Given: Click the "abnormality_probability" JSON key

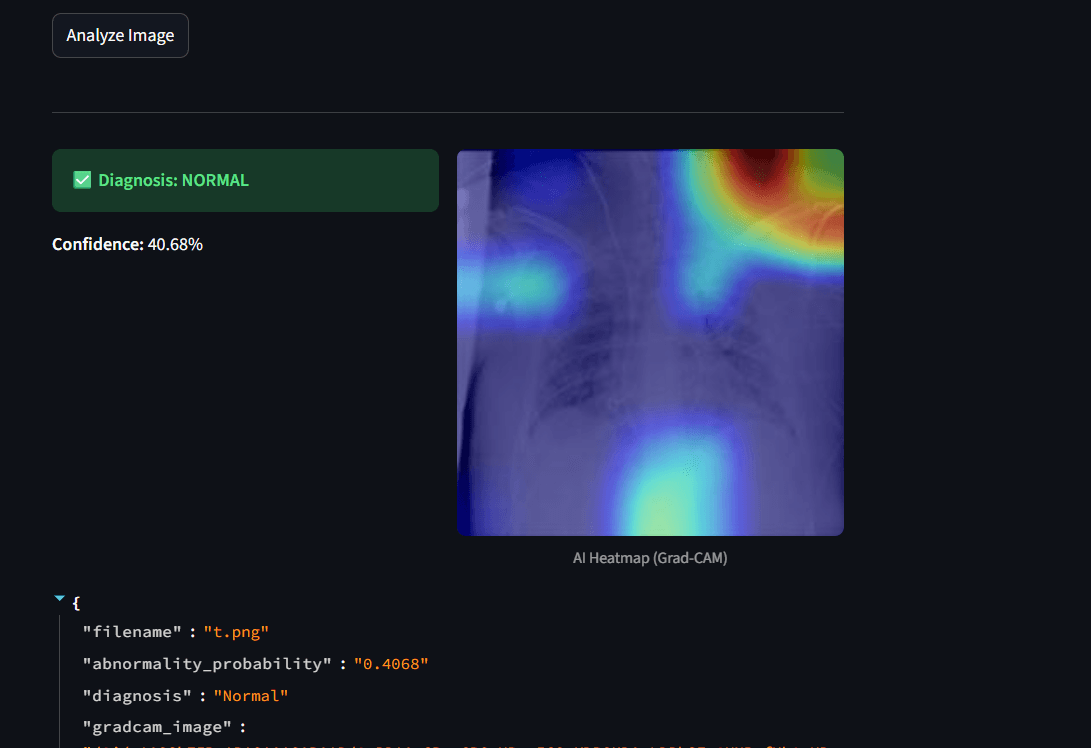Looking at the screenshot, I should tap(207, 664).
